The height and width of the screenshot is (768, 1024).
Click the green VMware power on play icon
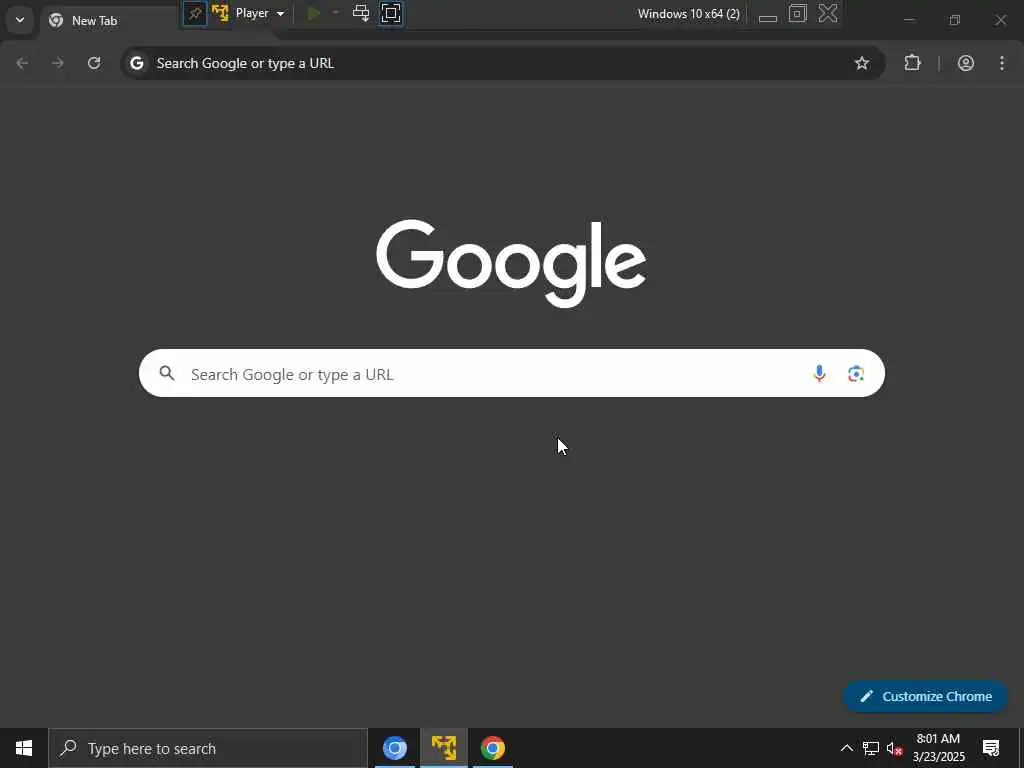pos(314,13)
